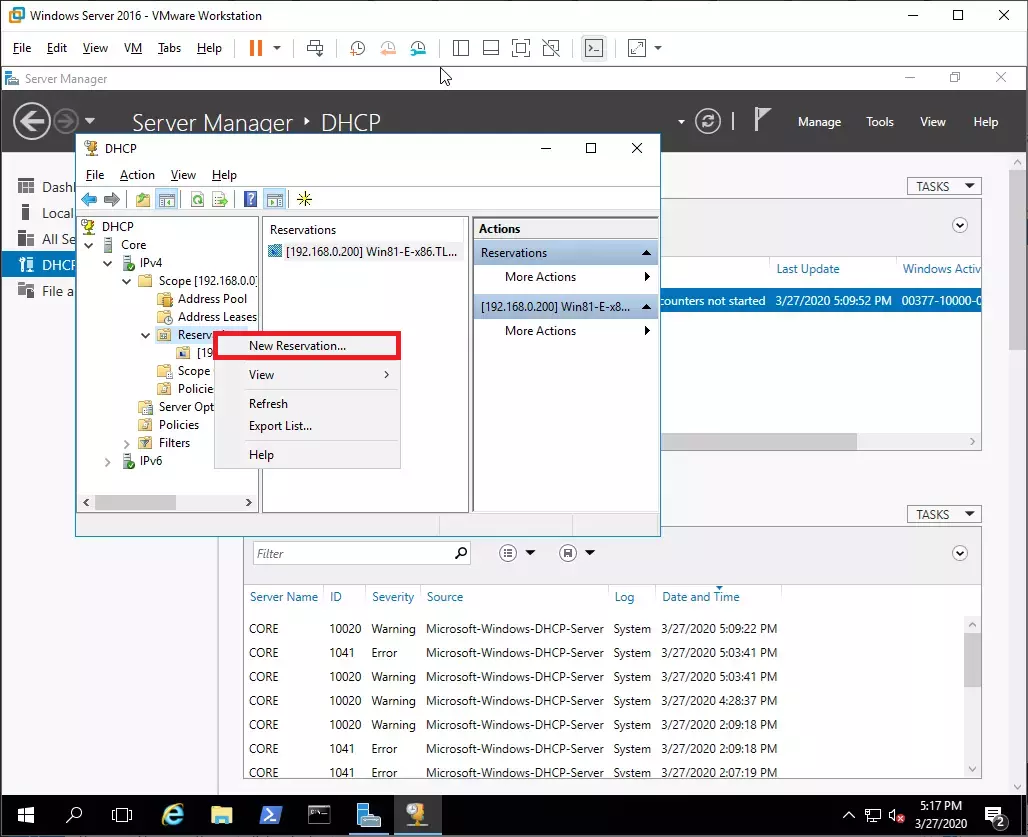Open DHCP console Action menu
The width and height of the screenshot is (1028, 837).
[137, 175]
